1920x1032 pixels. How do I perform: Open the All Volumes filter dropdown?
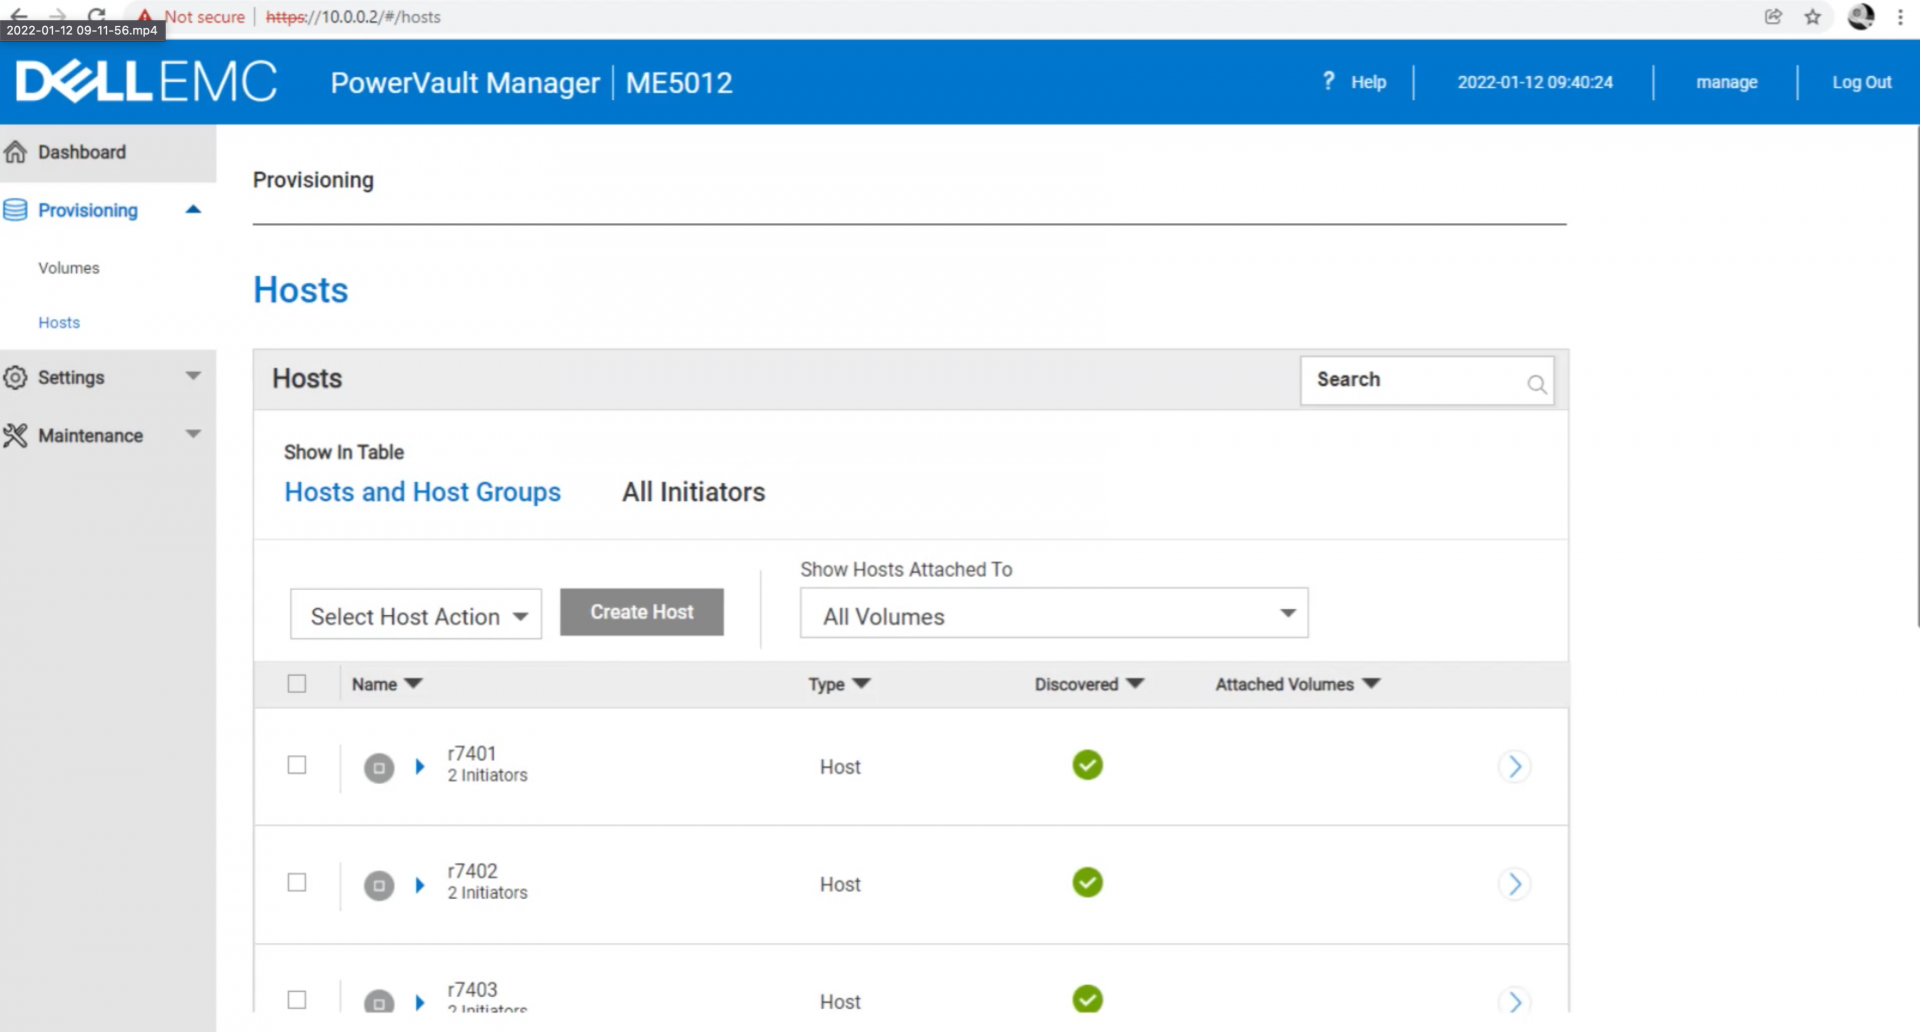click(1053, 614)
